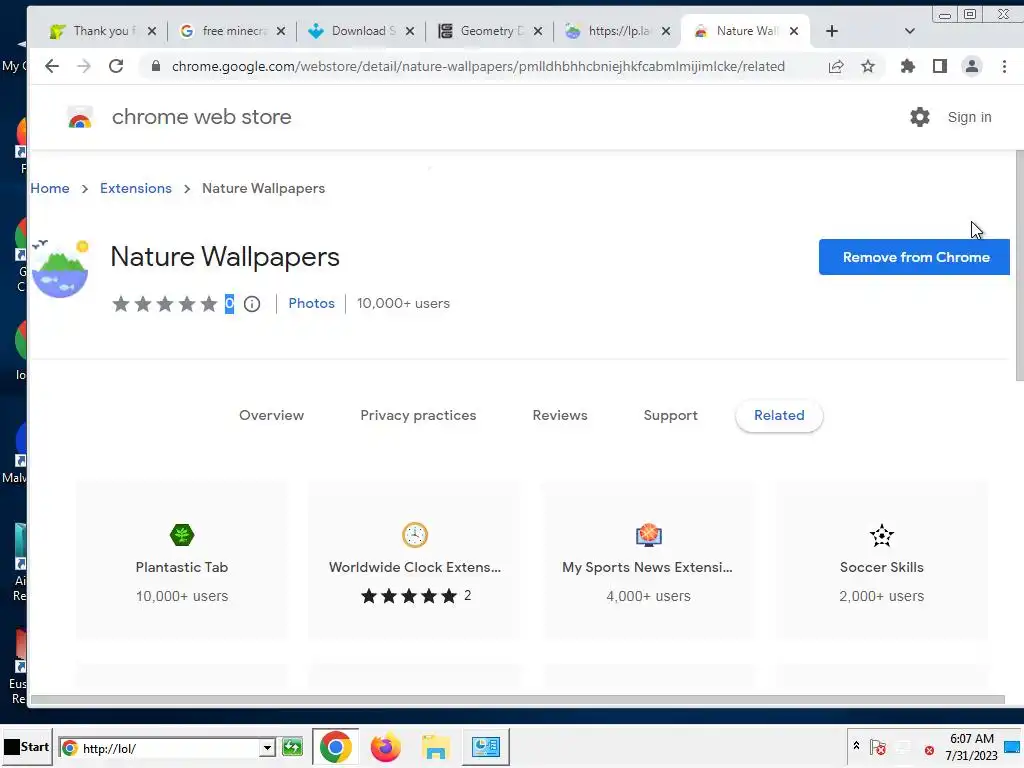Click the Plantastic Tab leaf icon
Image resolution: width=1024 pixels, height=768 pixels.
pos(182,535)
